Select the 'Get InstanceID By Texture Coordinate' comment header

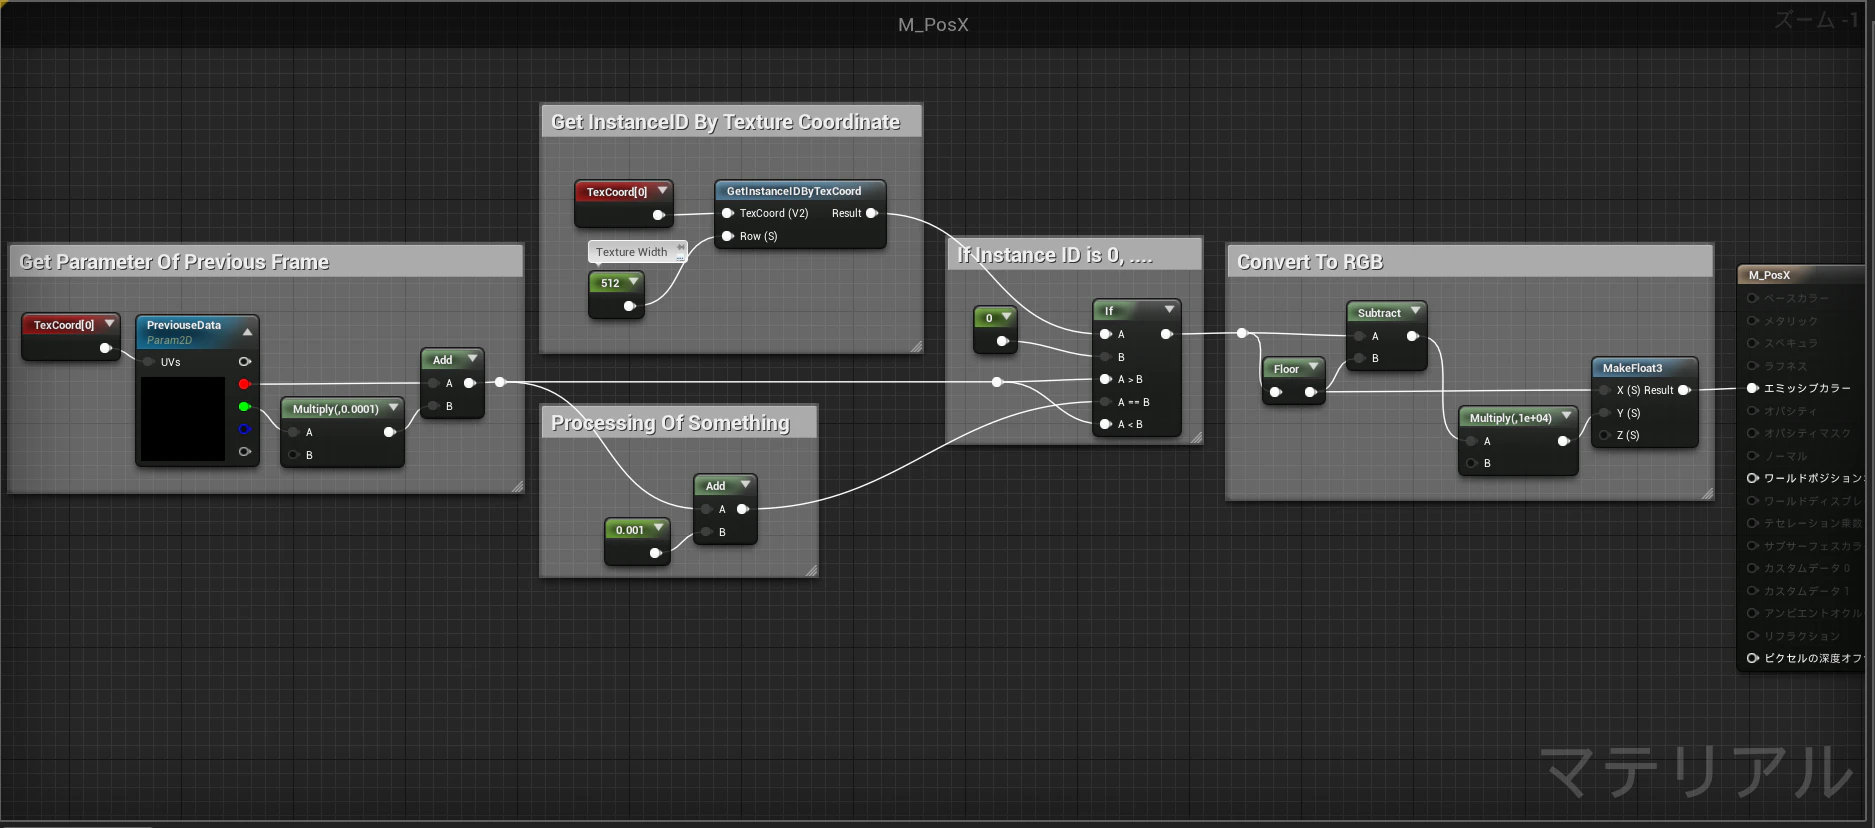pyautogui.click(x=731, y=122)
